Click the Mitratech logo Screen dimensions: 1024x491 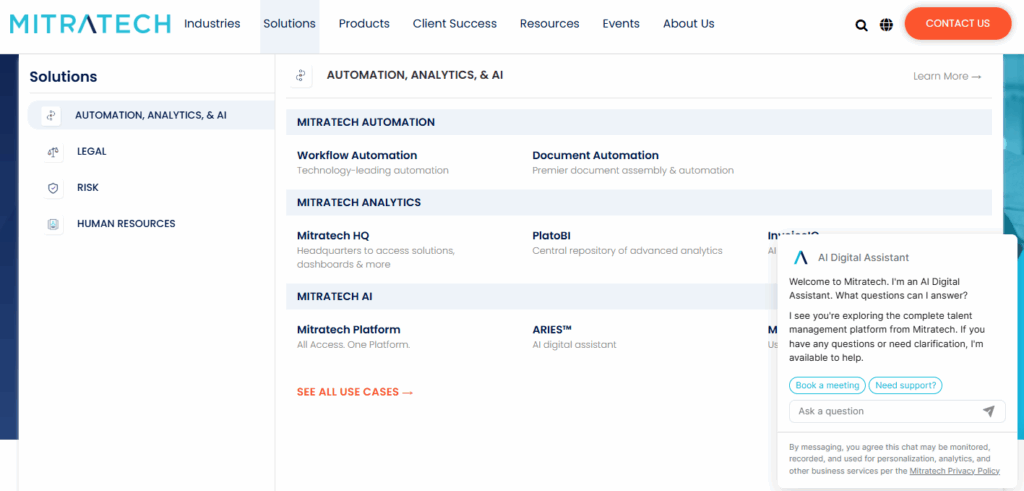90,24
